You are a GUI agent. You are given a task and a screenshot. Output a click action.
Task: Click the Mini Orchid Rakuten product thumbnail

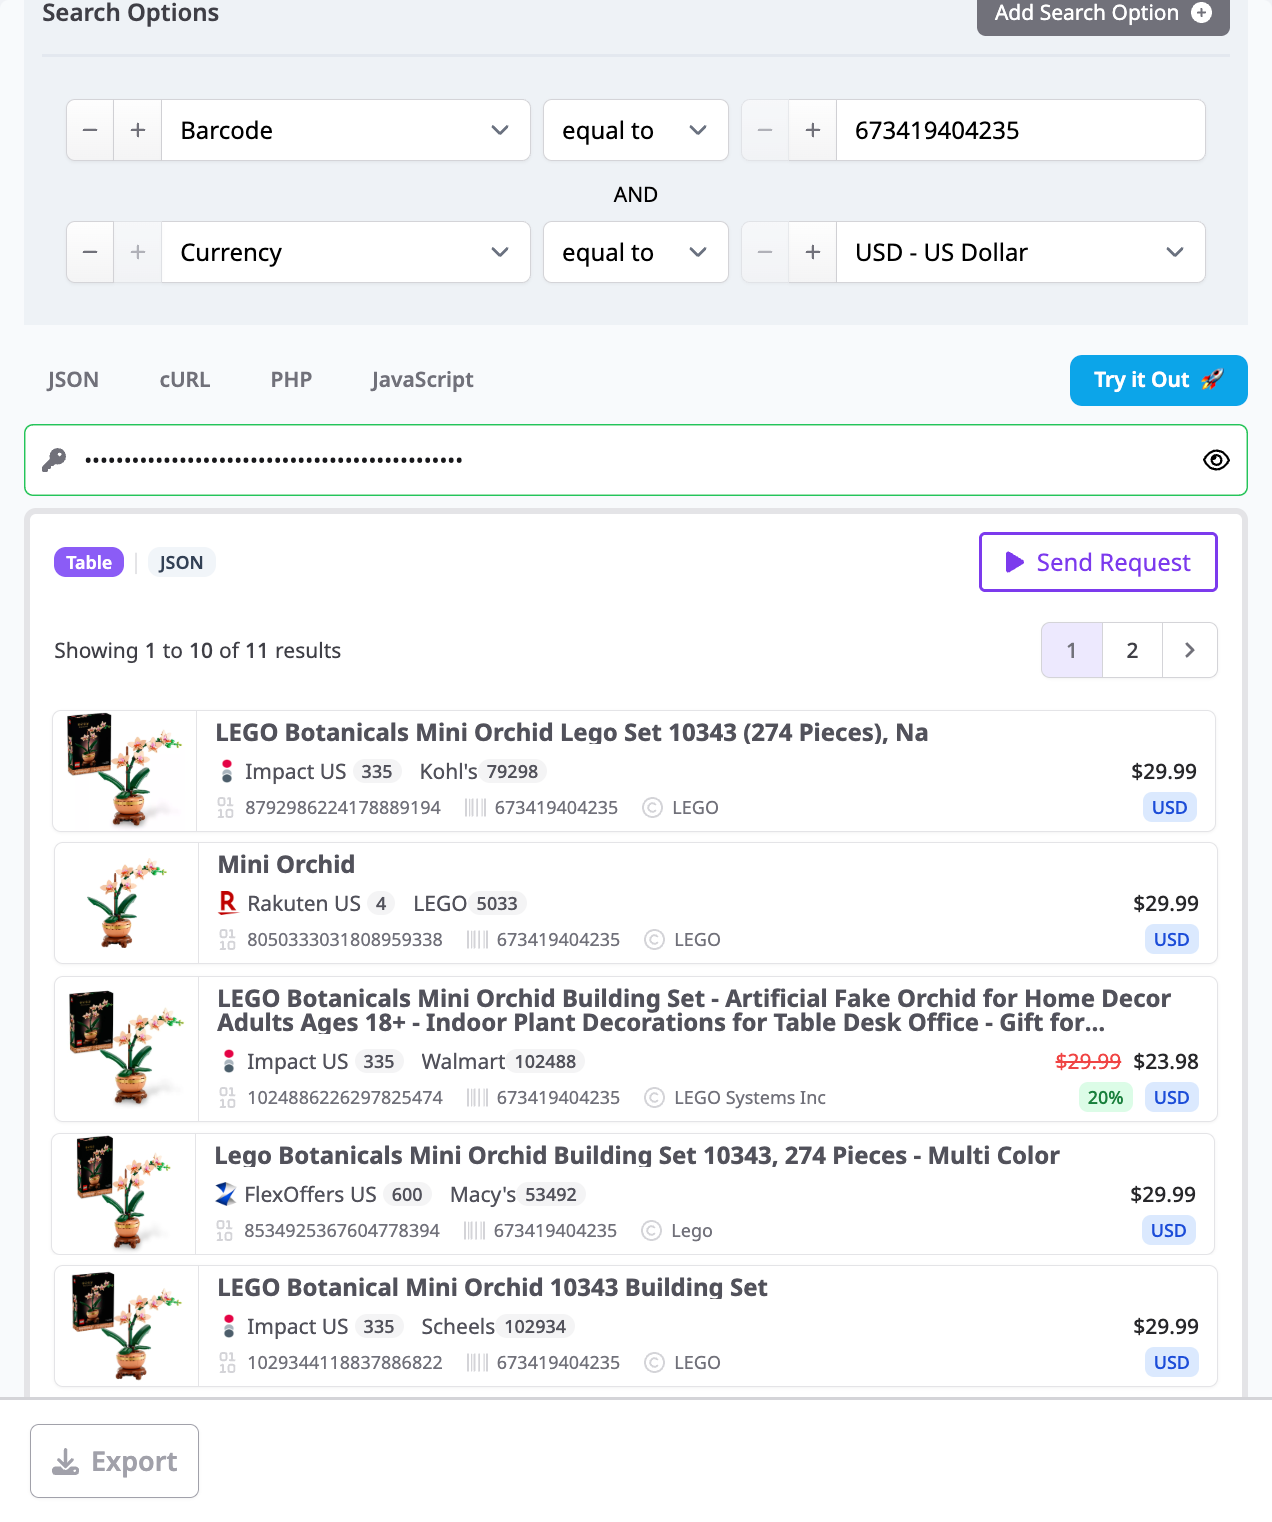pos(126,903)
